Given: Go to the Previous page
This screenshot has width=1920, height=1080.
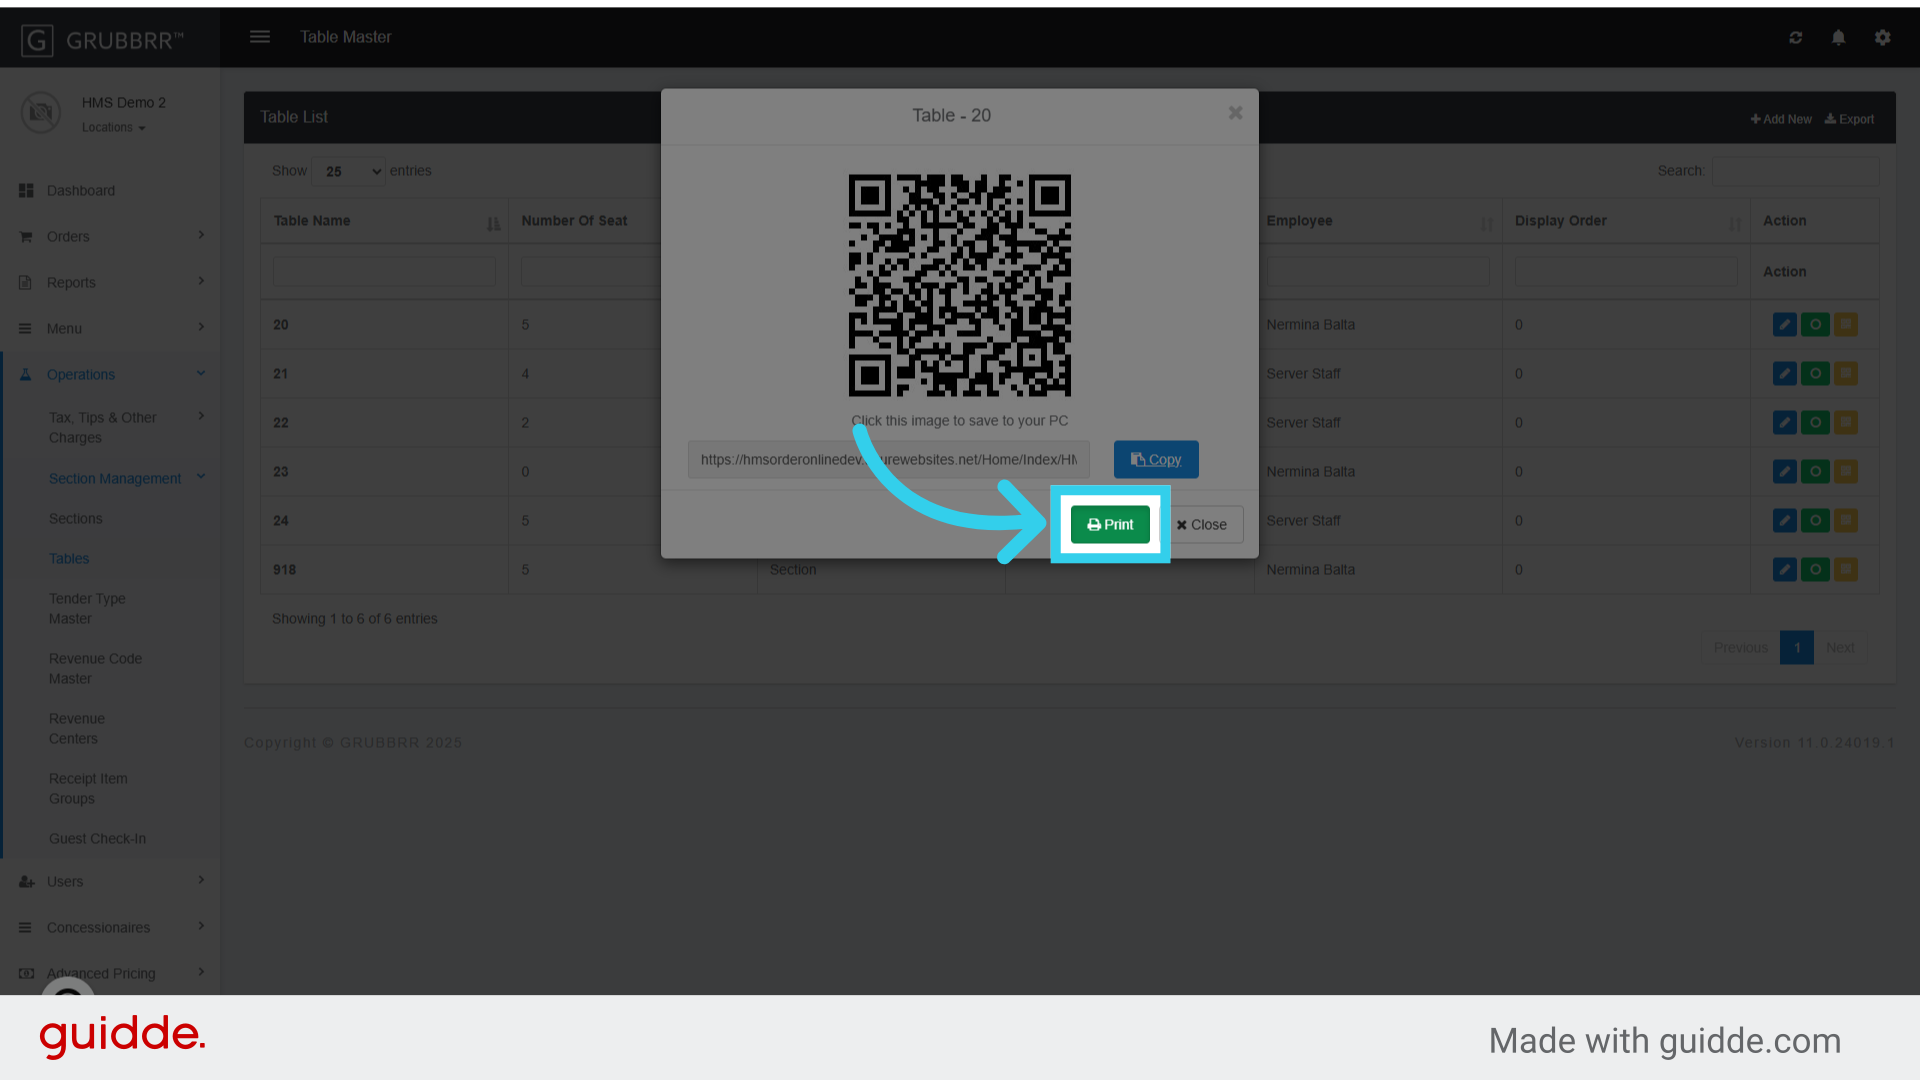Looking at the screenshot, I should tap(1740, 648).
